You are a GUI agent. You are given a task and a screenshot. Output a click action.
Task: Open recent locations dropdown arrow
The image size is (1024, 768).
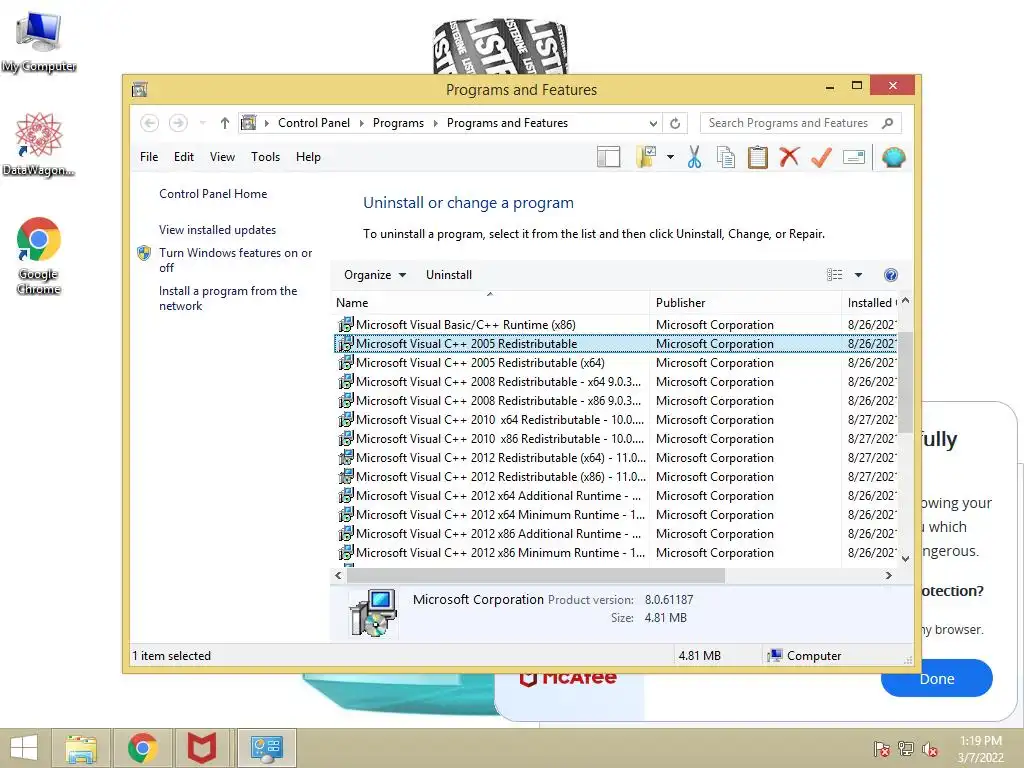tap(202, 123)
